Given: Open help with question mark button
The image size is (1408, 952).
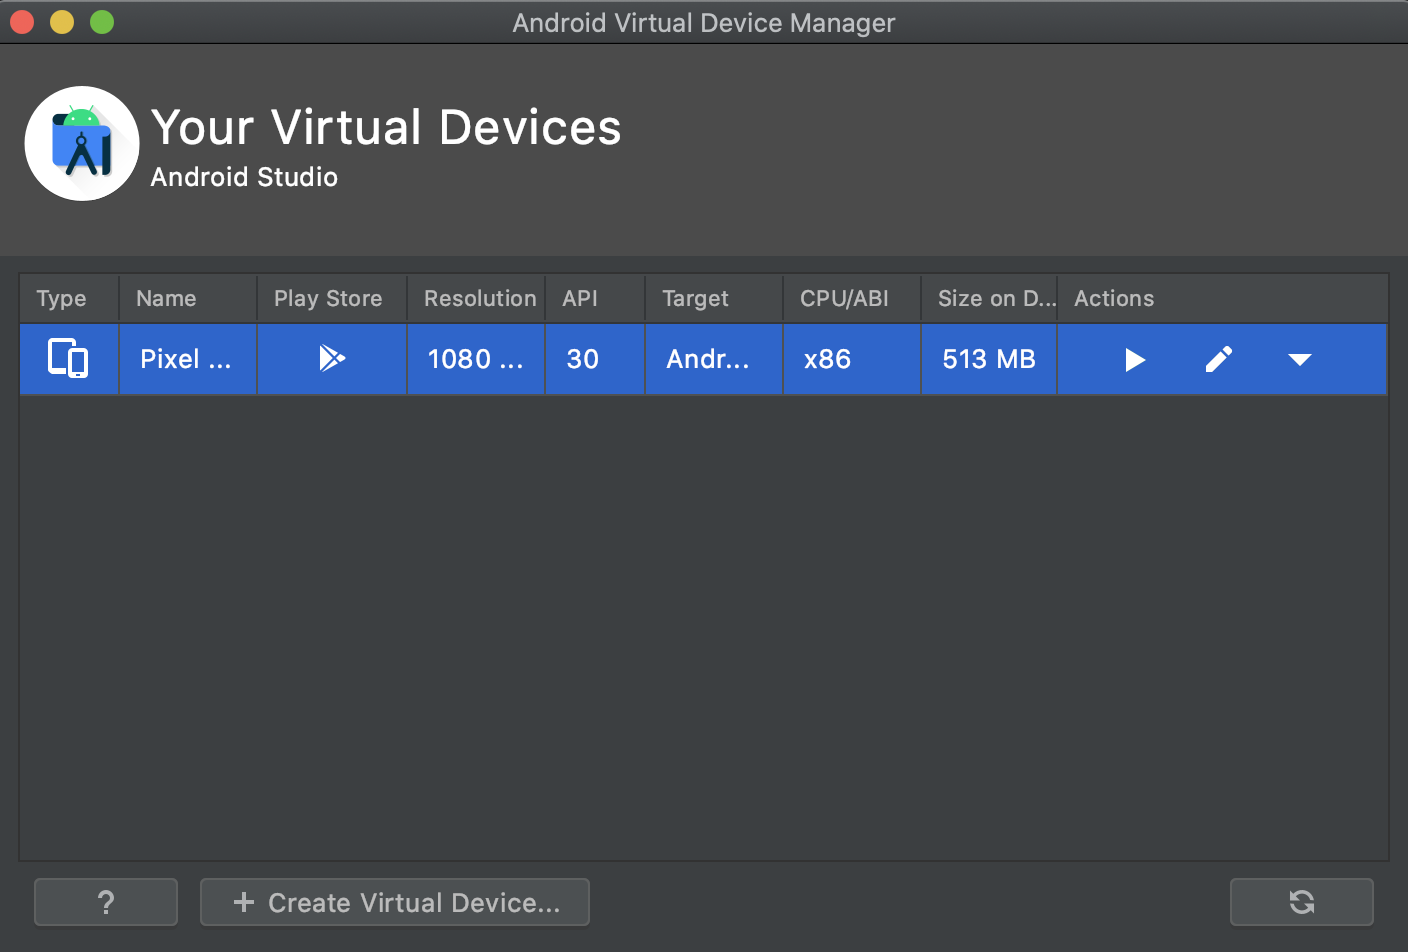Looking at the screenshot, I should [106, 902].
